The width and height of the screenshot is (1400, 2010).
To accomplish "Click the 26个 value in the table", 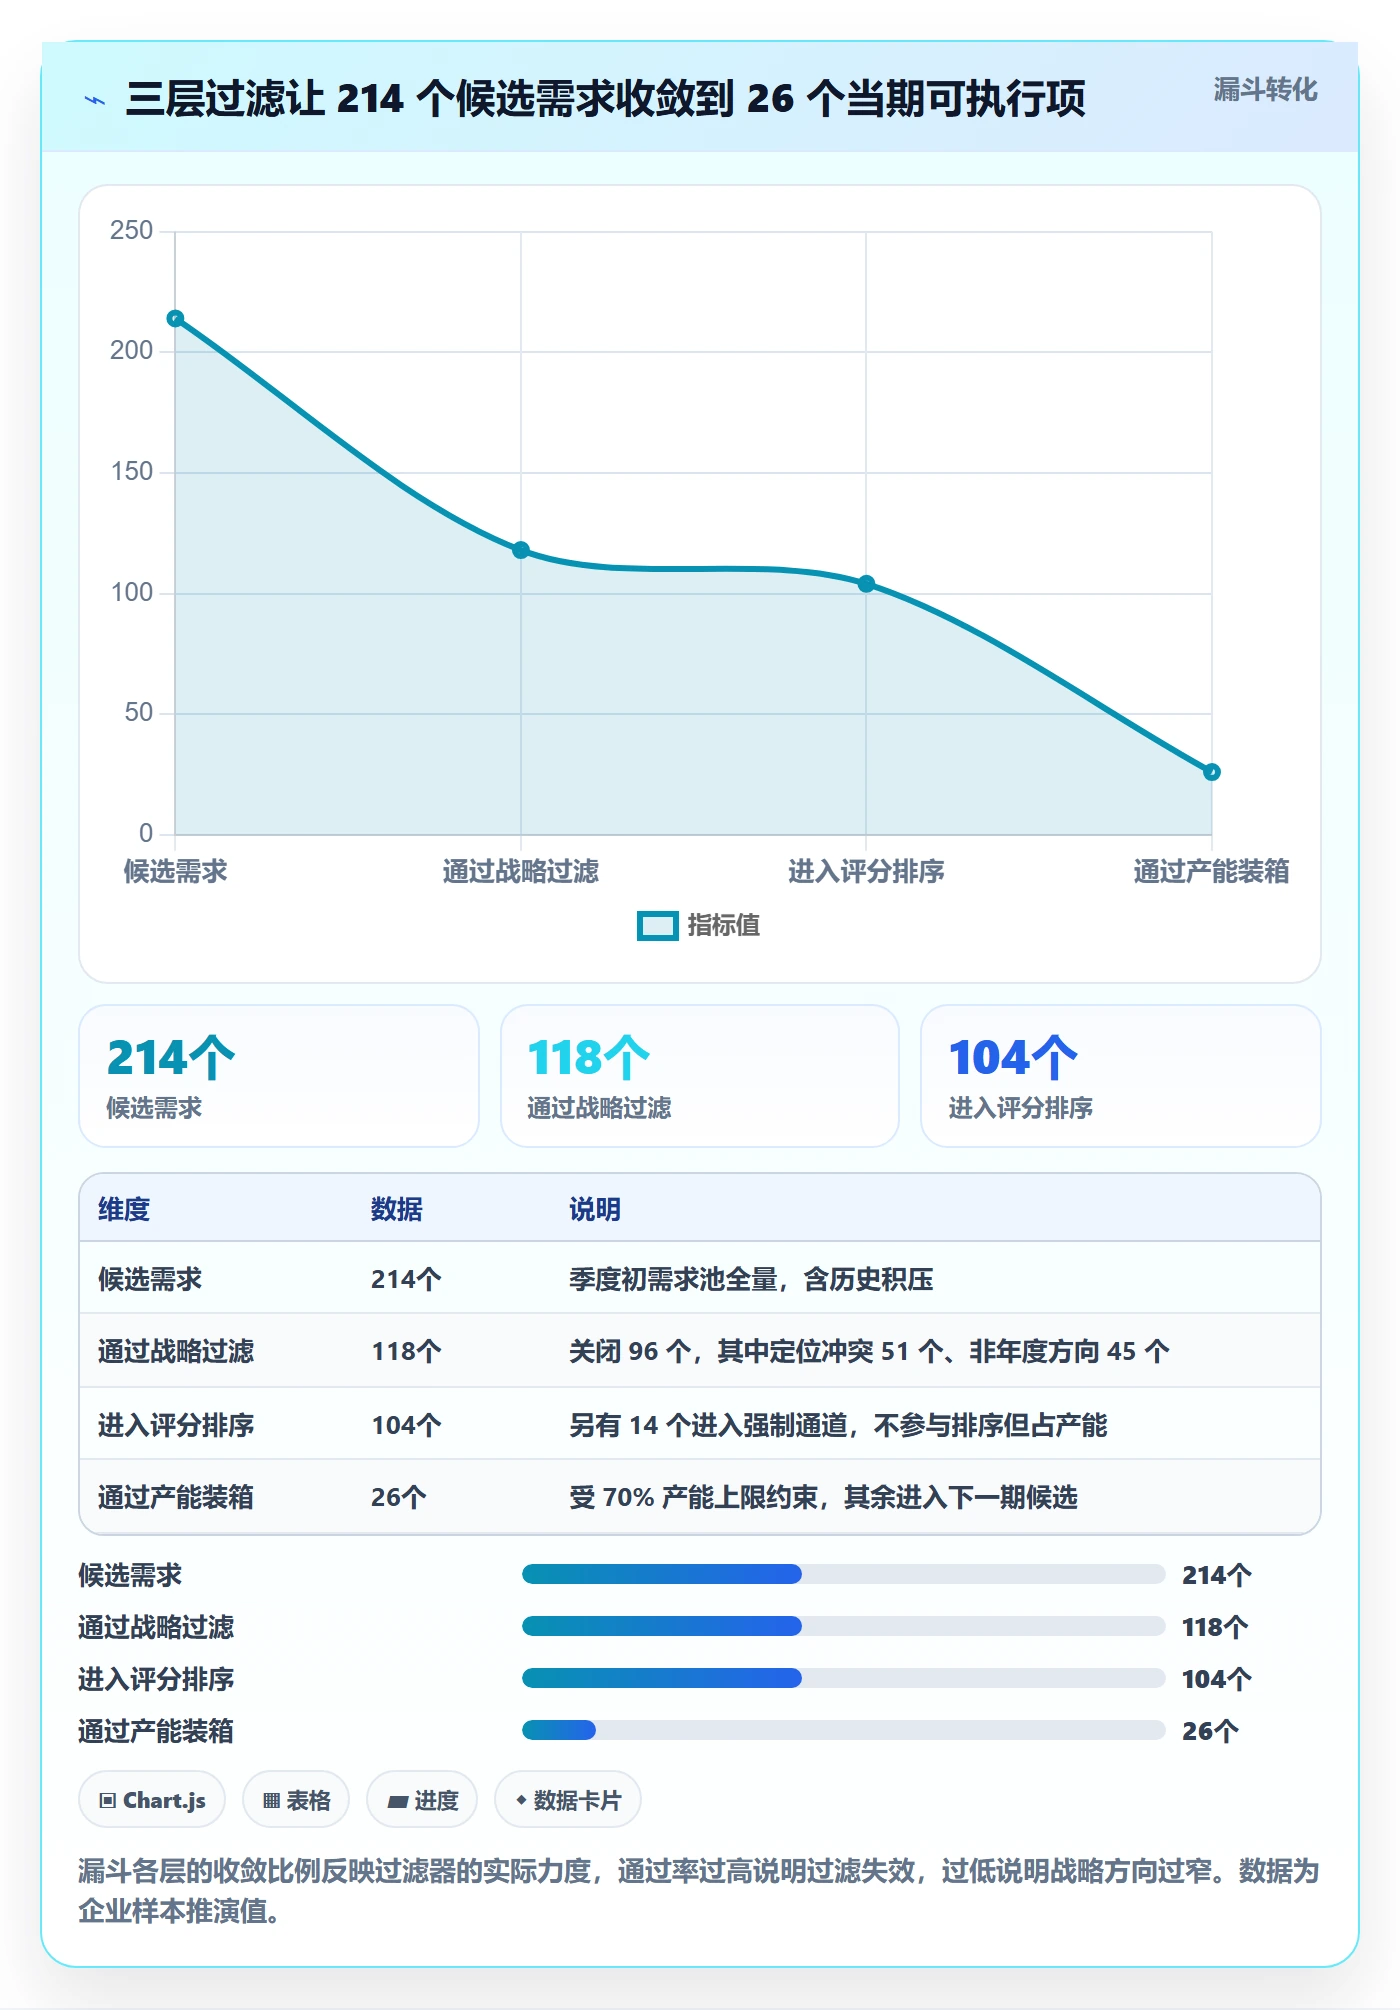I will click(x=399, y=1497).
